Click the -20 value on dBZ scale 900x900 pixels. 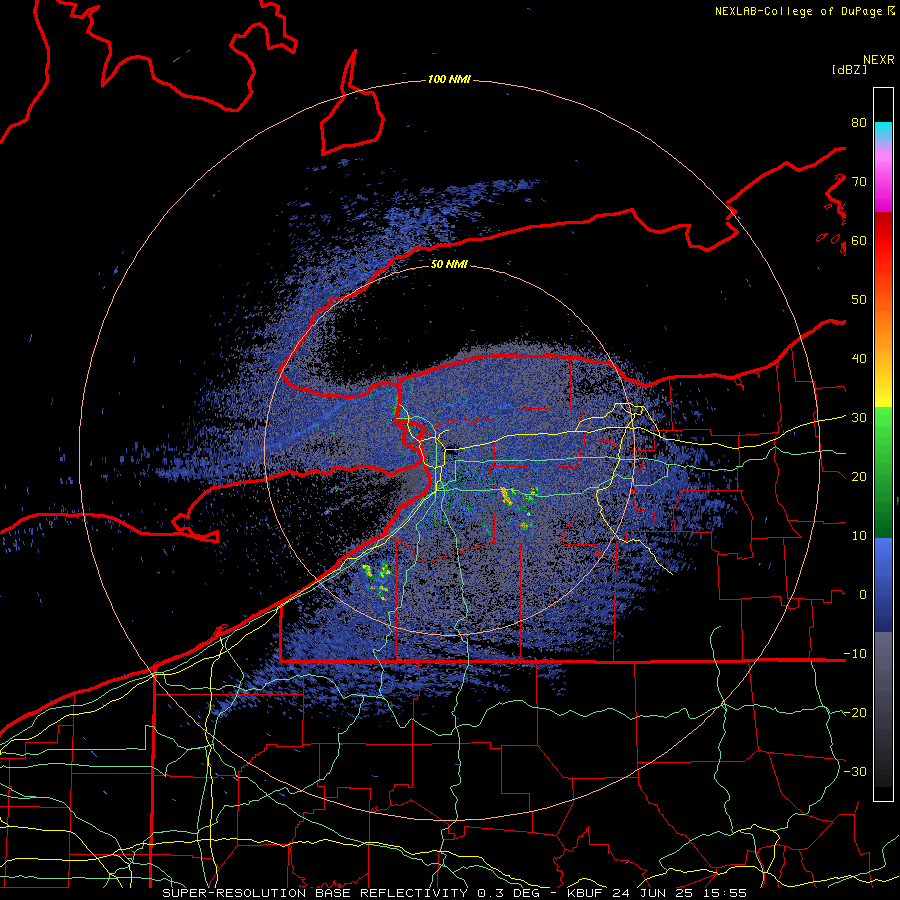pos(855,713)
